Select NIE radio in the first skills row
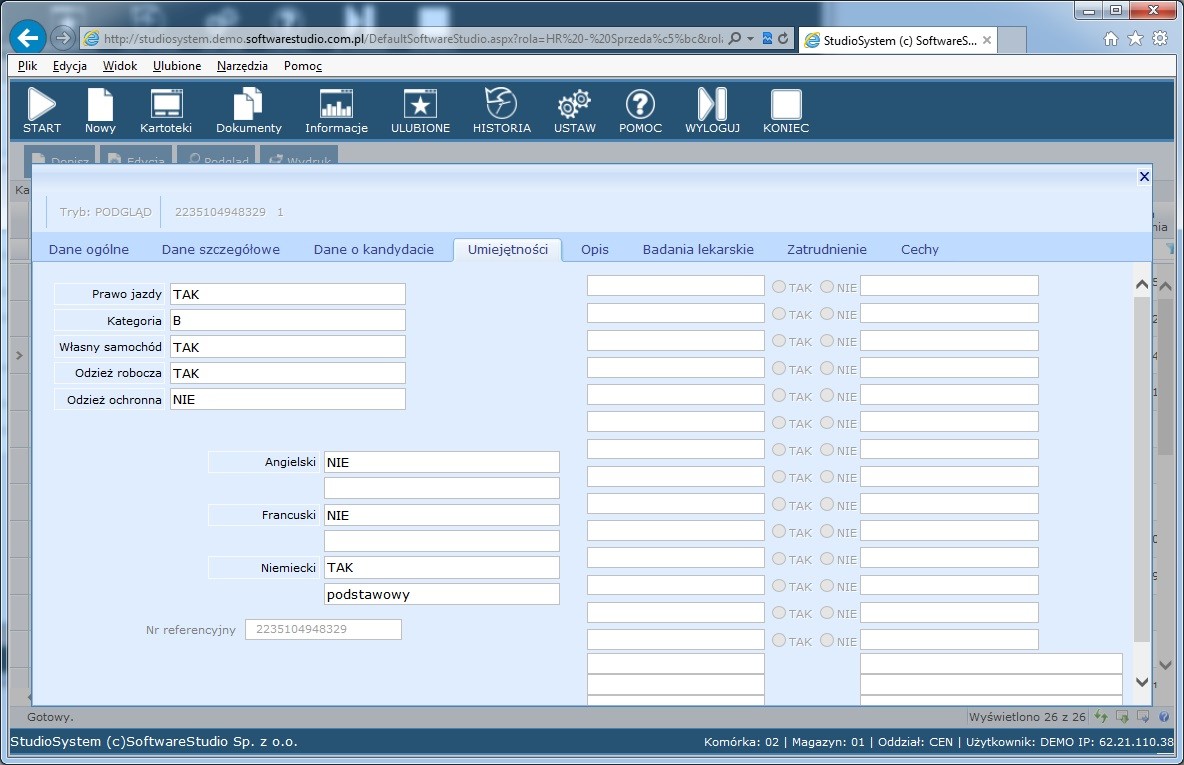1184x765 pixels. (x=827, y=286)
